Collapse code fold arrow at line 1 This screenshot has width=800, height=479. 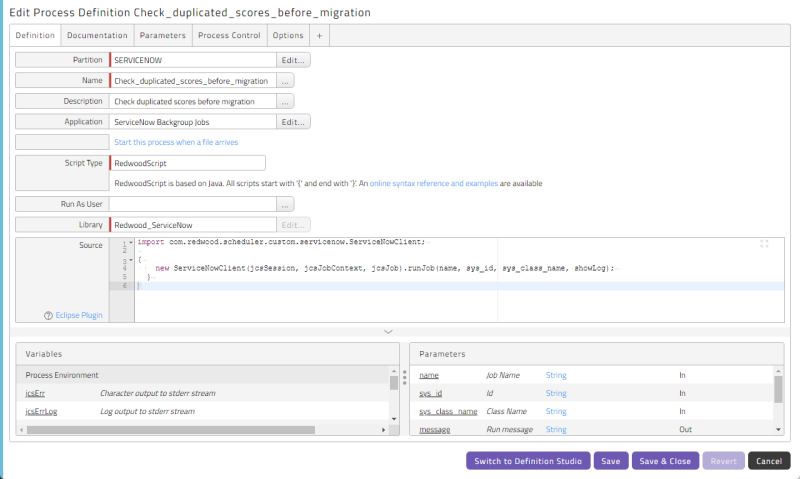131,242
